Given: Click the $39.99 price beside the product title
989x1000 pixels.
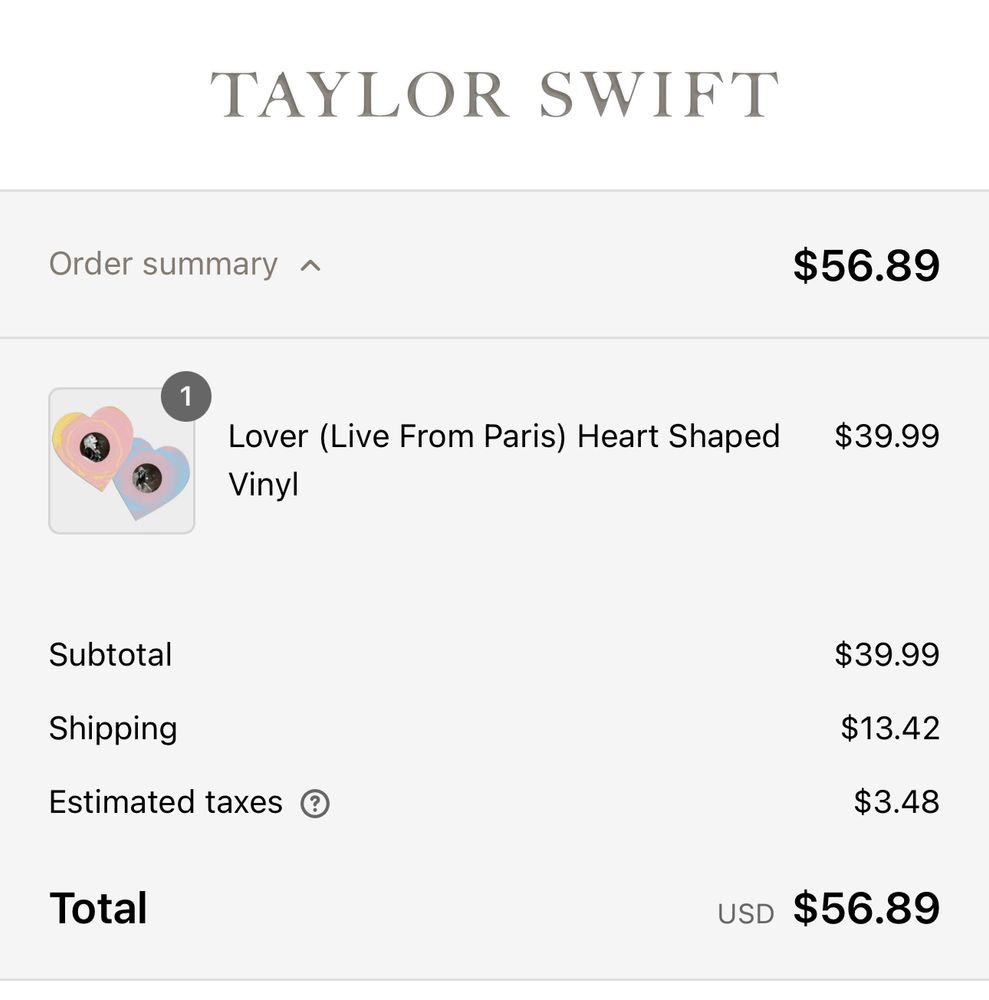Looking at the screenshot, I should (x=887, y=436).
